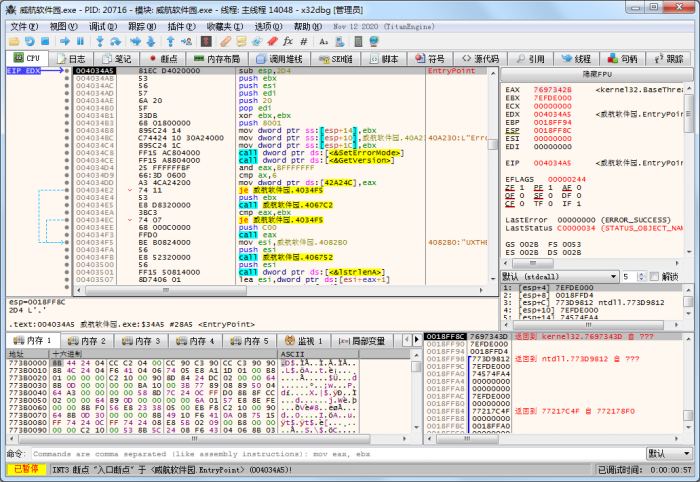
Task: Click the 已暂停 paused status label
Action: tap(26, 469)
